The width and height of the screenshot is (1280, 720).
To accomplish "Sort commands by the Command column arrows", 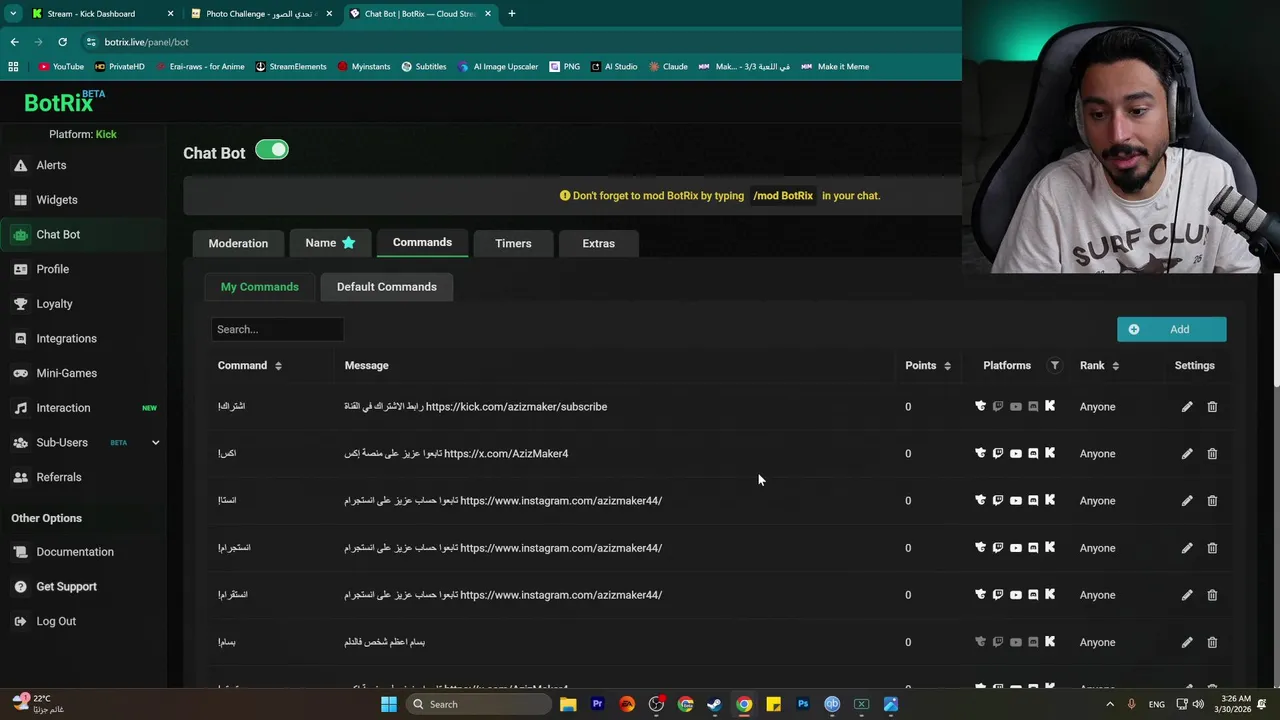I will click(x=278, y=366).
